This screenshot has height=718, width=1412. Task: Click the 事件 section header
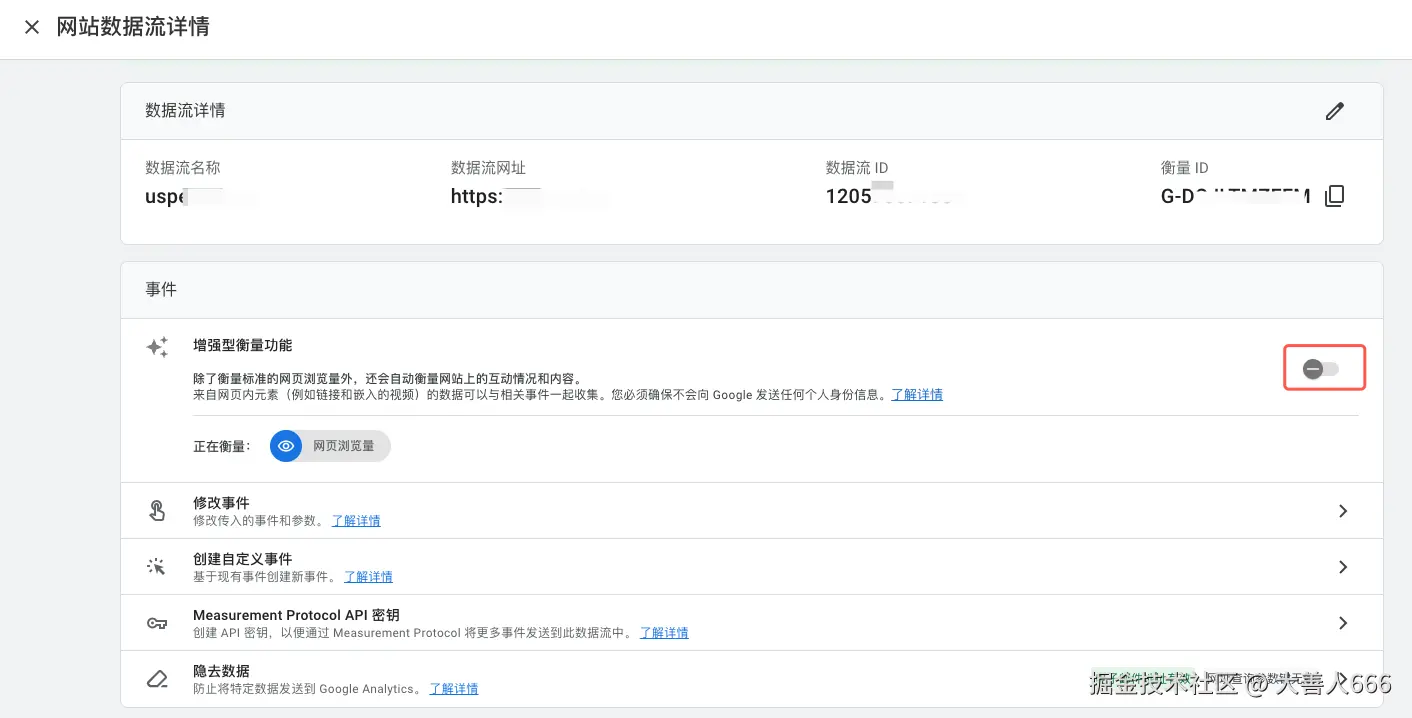(x=161, y=289)
